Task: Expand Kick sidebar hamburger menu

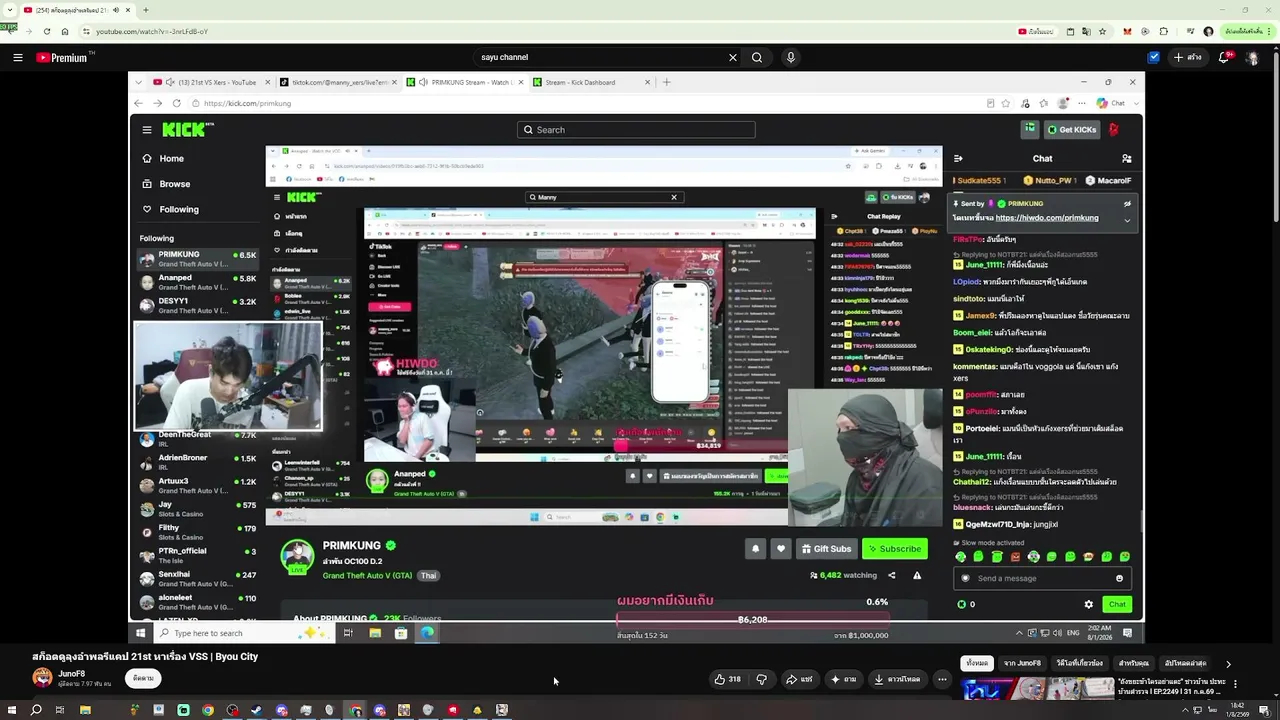Action: click(x=147, y=129)
